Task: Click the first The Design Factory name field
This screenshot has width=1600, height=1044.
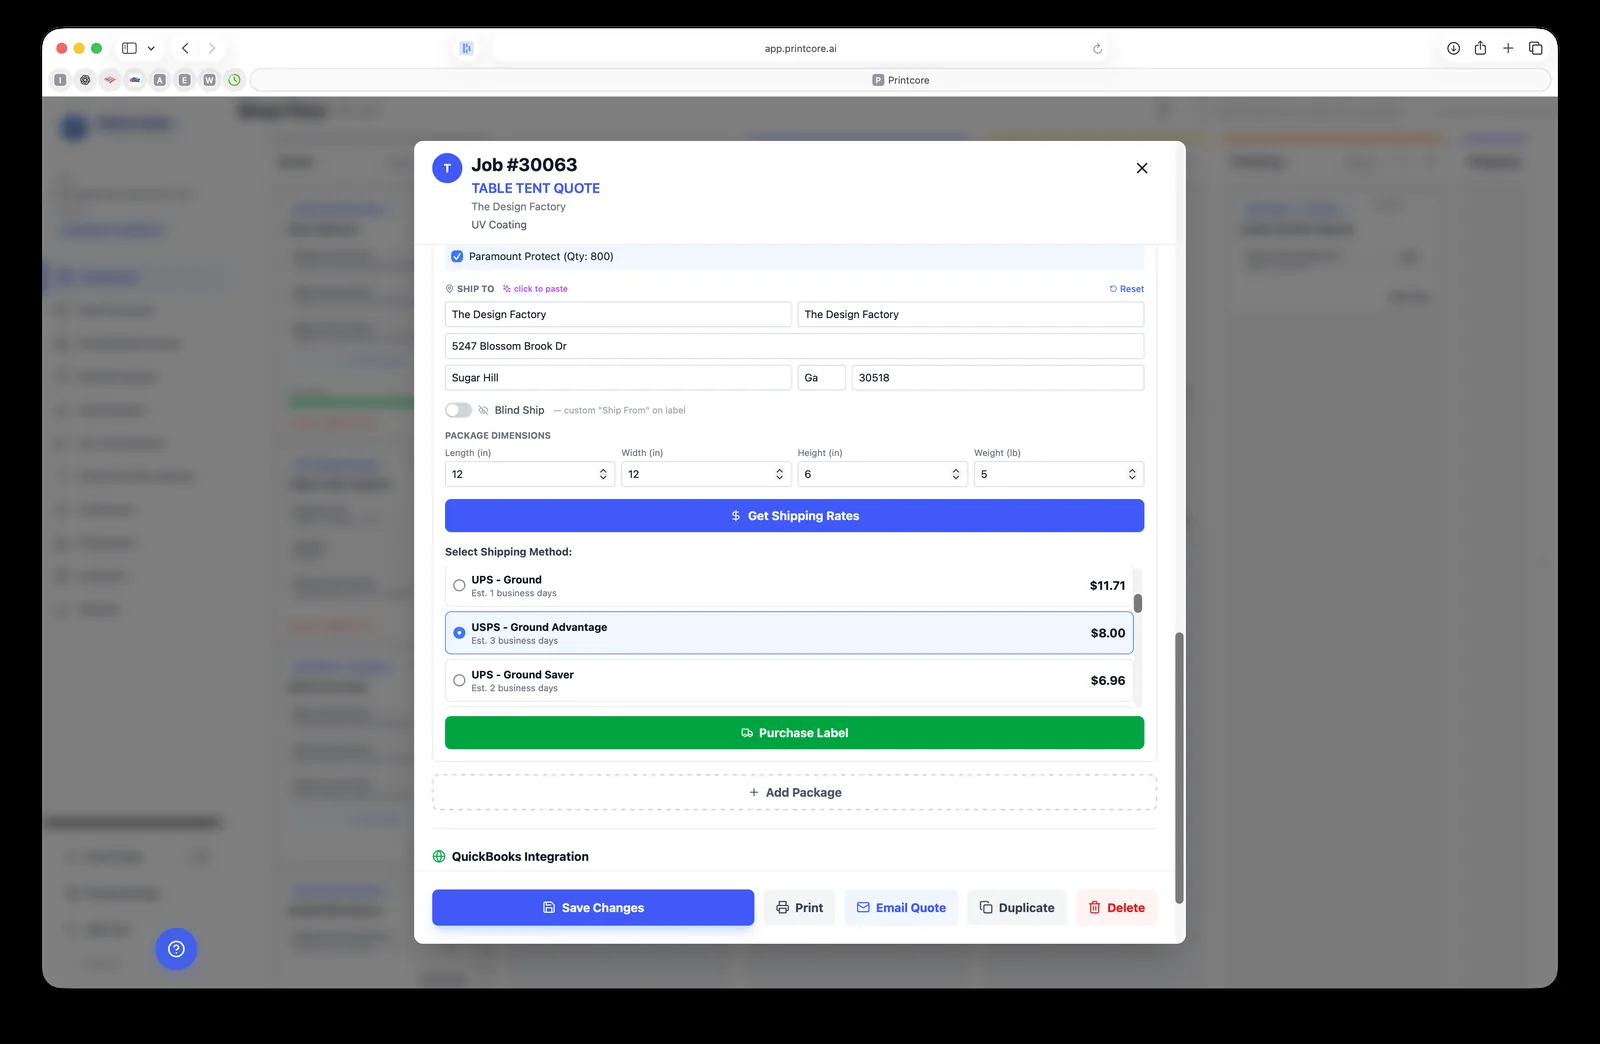Action: pyautogui.click(x=618, y=314)
